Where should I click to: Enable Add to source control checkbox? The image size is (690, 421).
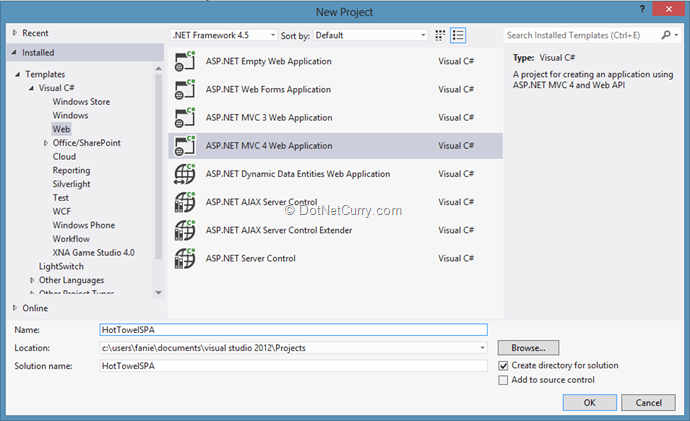(x=503, y=380)
